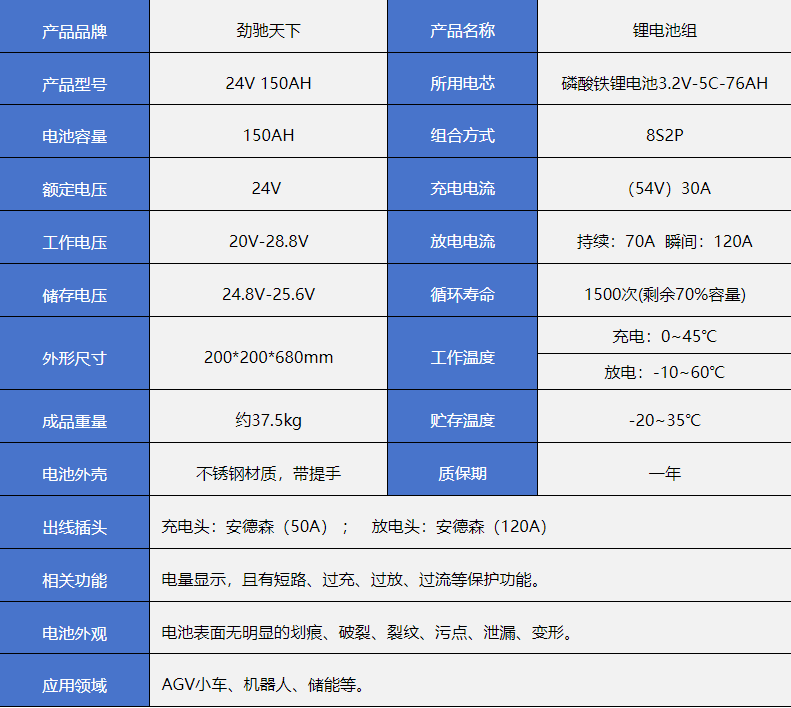Click the 放电:-10~60℃ temperature cell
This screenshot has height=708, width=791.
pos(664,372)
